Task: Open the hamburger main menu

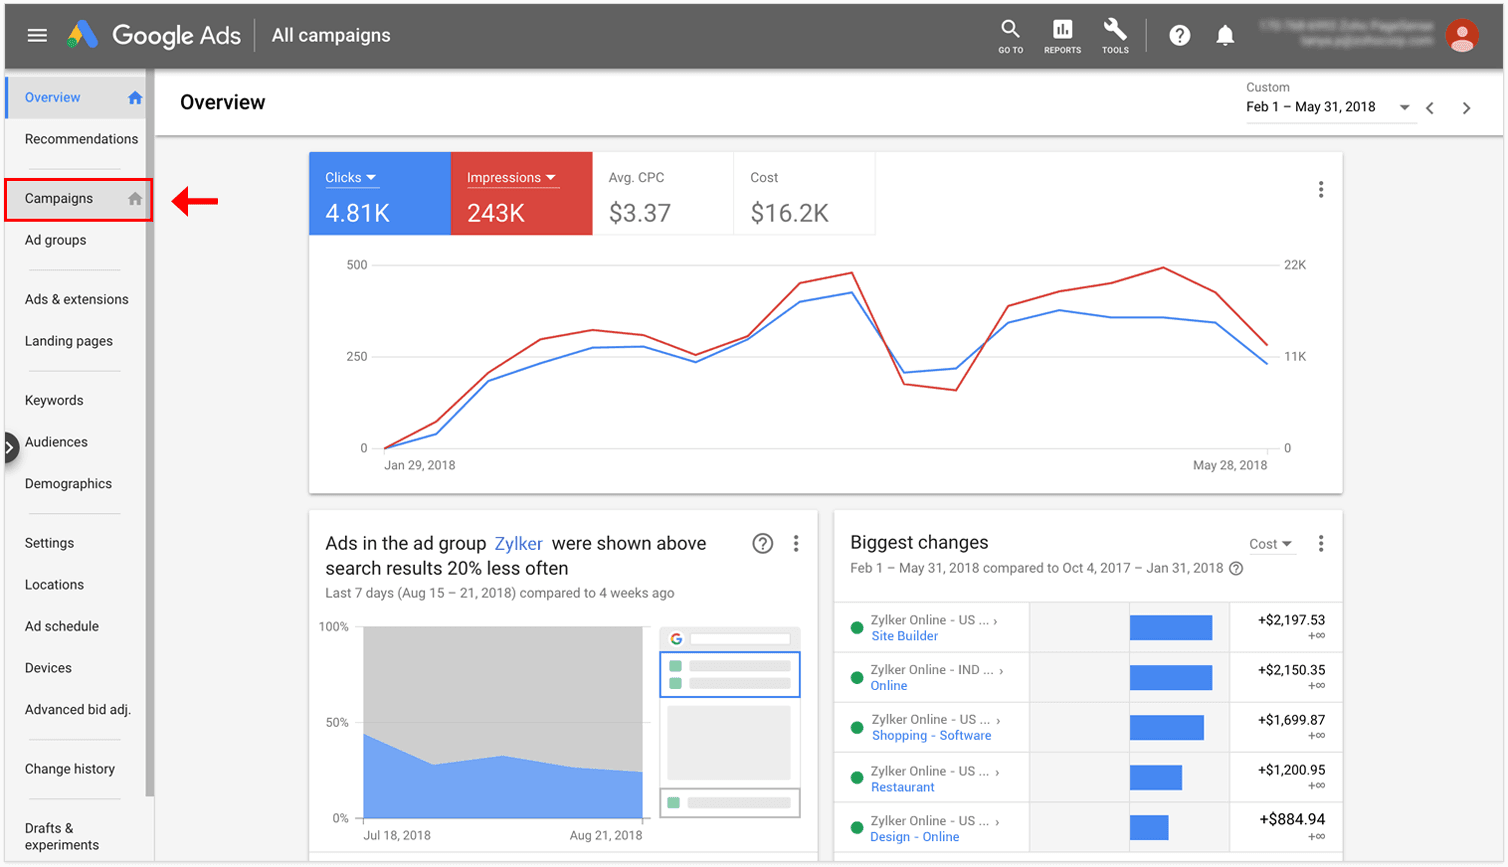Action: click(37, 35)
